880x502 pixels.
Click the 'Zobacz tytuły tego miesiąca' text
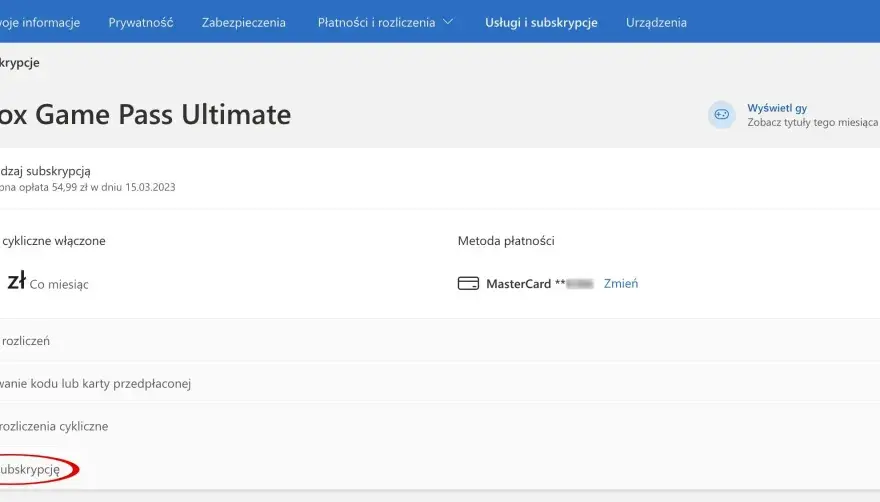813,122
